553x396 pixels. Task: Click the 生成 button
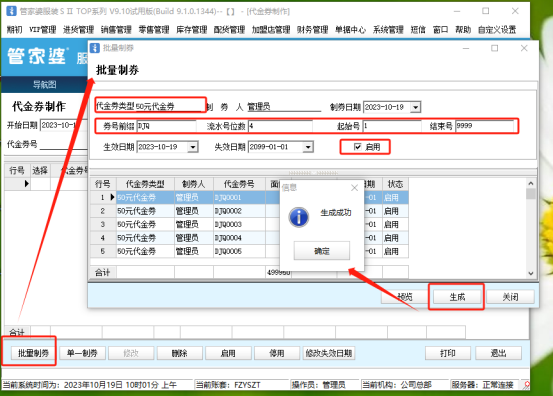457,297
